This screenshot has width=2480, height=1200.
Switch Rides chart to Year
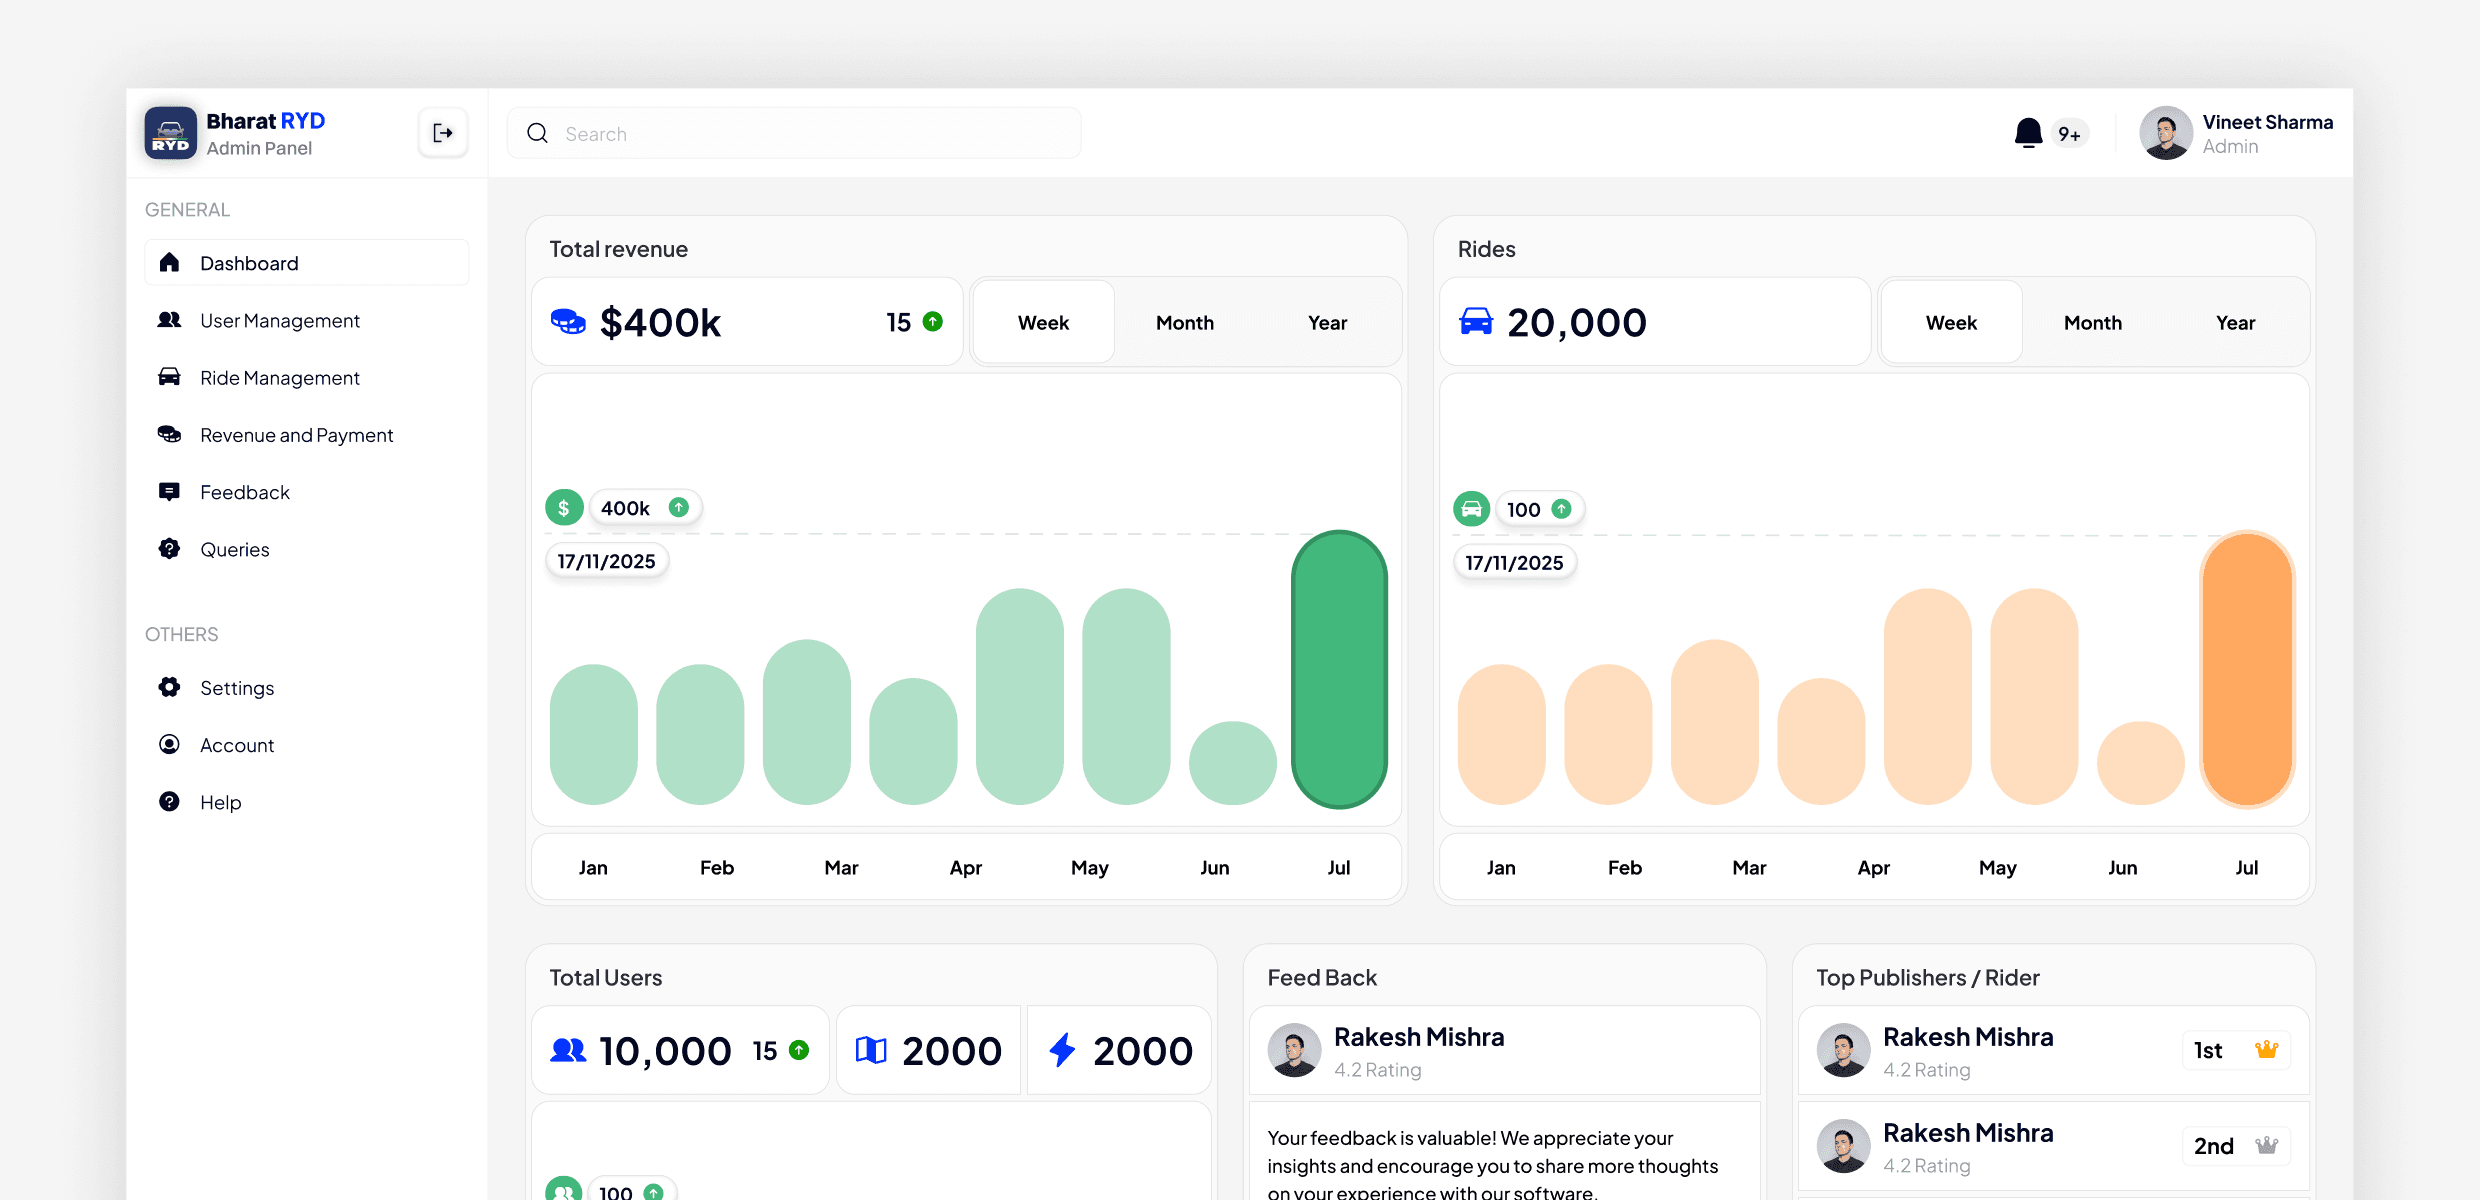(2235, 322)
